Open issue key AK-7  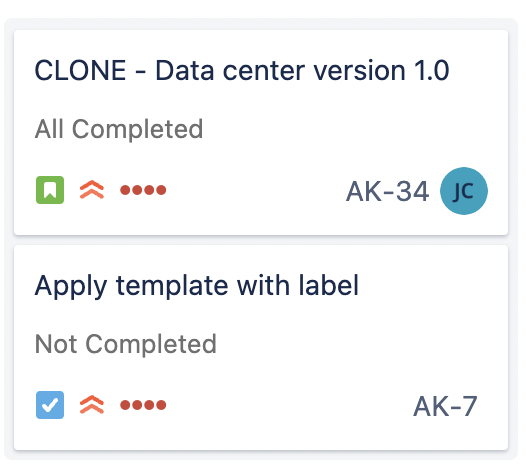coord(445,406)
